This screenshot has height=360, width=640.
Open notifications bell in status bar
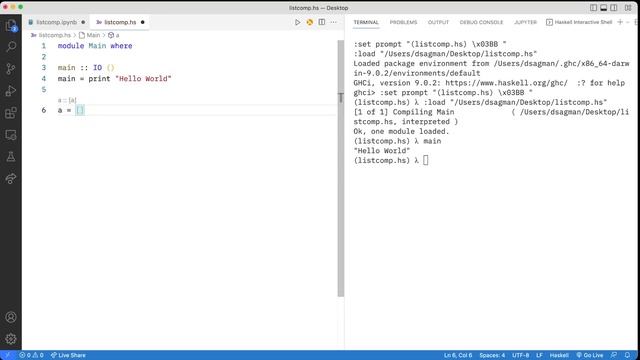click(x=627, y=355)
